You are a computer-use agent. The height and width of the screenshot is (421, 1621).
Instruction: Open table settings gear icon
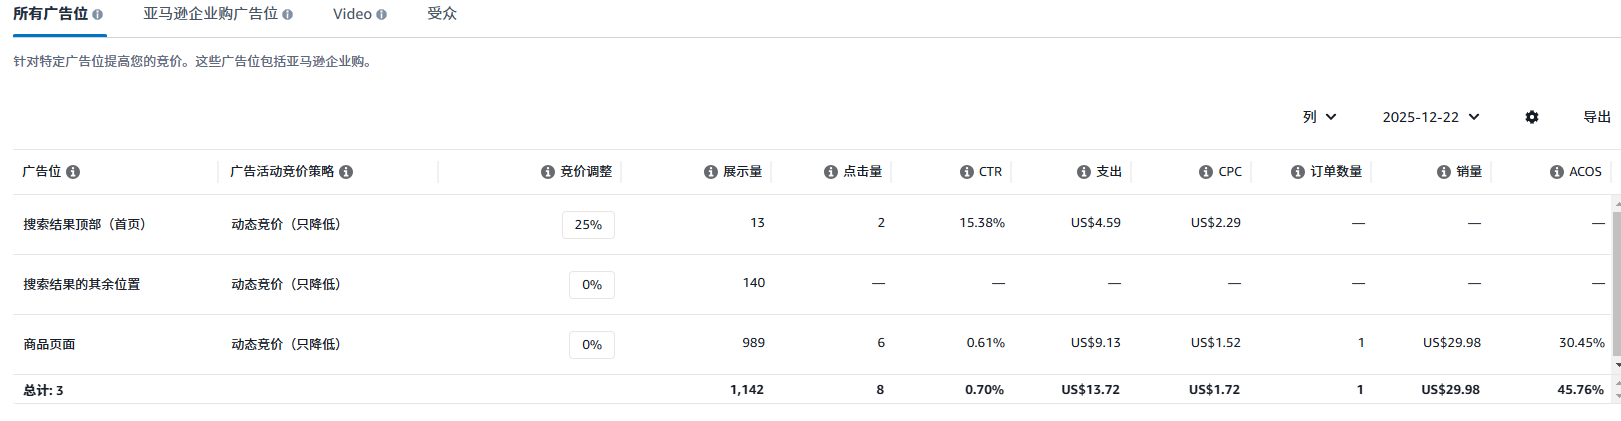[1531, 117]
